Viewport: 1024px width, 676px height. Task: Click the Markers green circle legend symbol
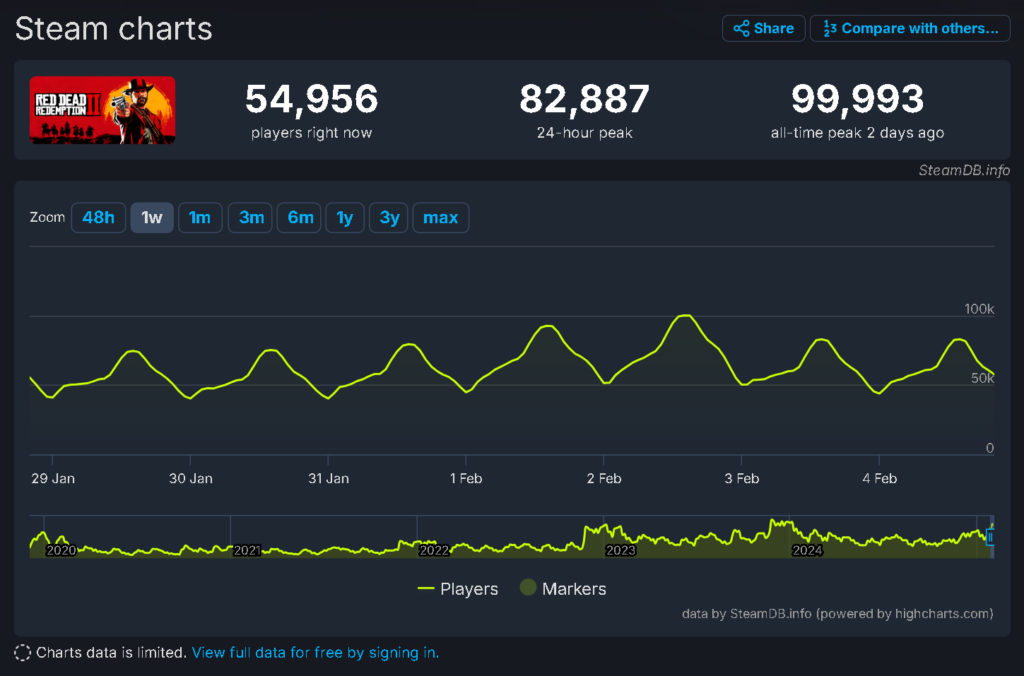click(x=528, y=587)
